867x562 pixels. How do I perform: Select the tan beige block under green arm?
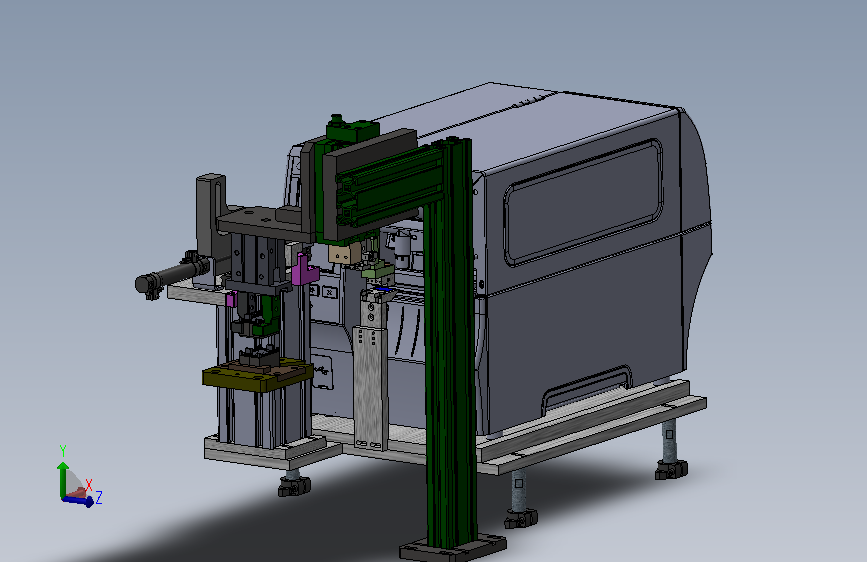344,254
